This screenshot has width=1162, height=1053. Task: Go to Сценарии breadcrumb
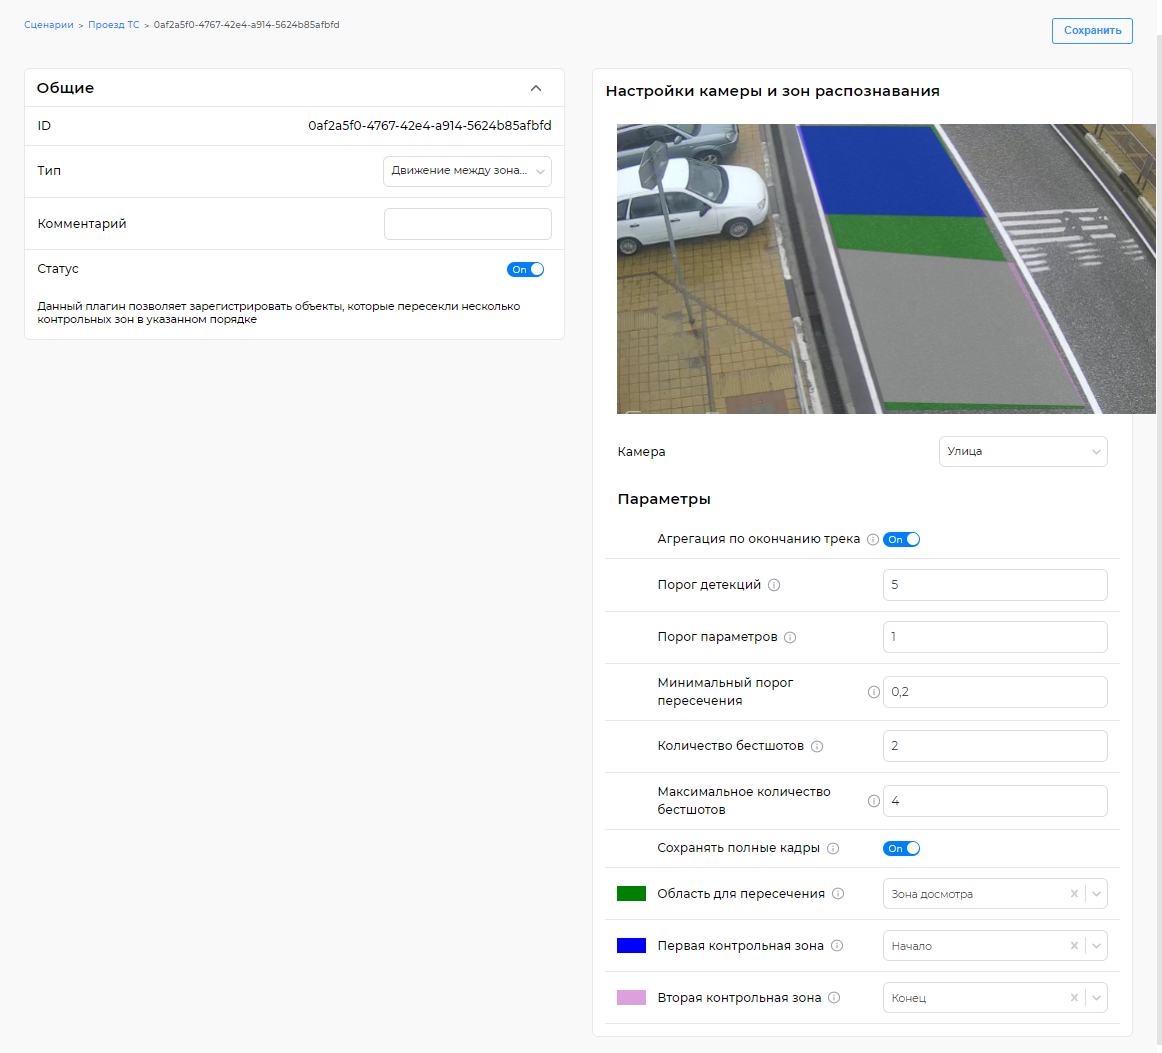pyautogui.click(x=49, y=24)
